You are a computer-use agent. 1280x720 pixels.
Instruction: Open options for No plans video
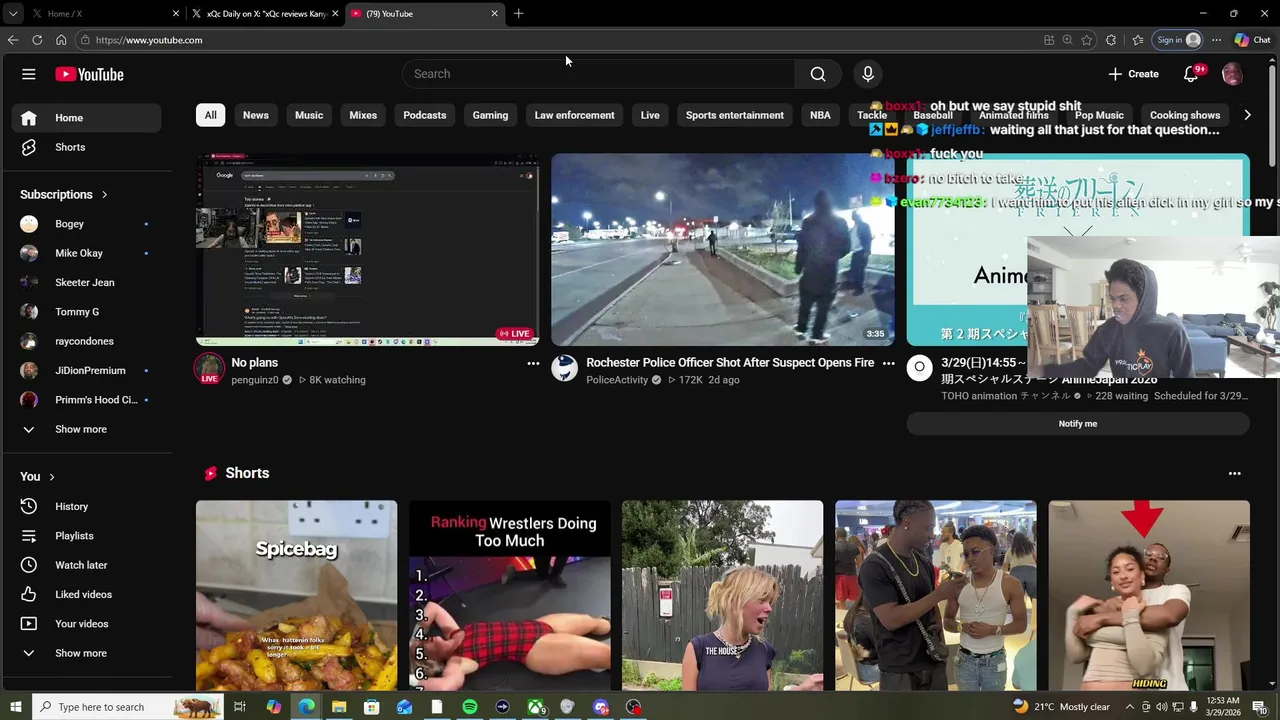pos(533,364)
